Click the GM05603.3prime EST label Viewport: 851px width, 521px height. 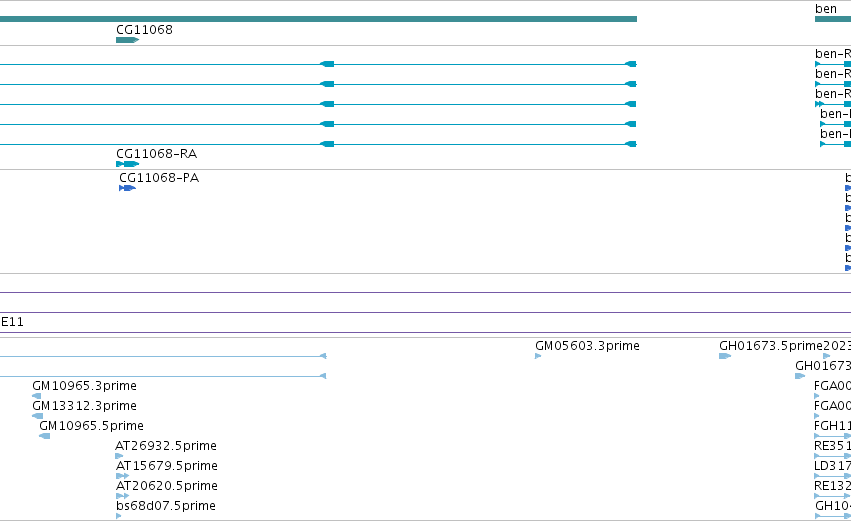587,346
